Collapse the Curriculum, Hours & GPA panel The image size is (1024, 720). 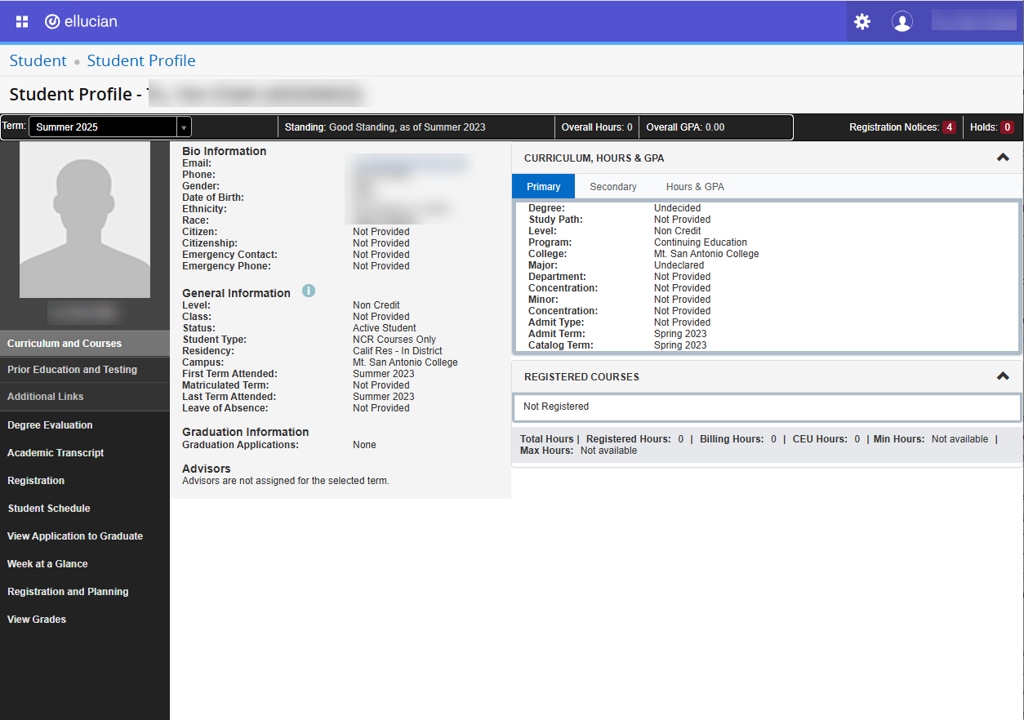(1002, 158)
